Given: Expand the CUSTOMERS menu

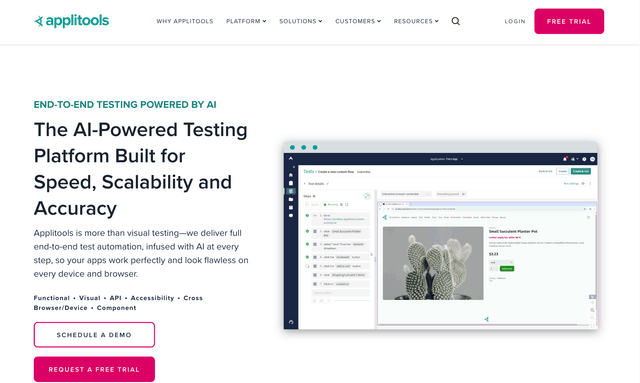Looking at the screenshot, I should click(x=358, y=21).
